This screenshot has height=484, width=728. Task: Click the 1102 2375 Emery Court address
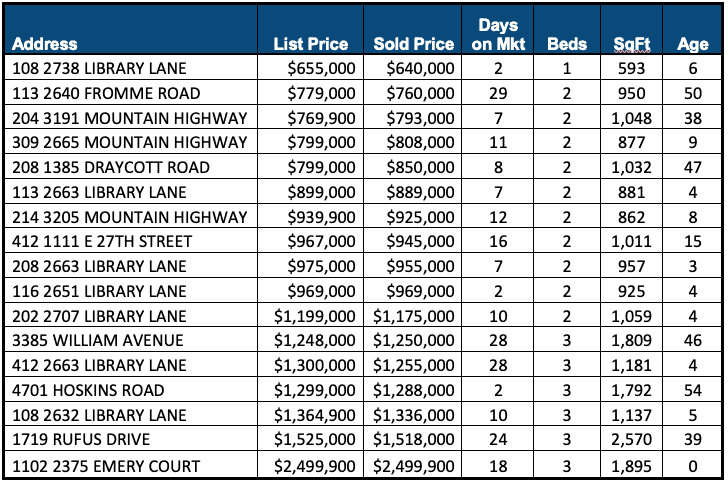(107, 465)
